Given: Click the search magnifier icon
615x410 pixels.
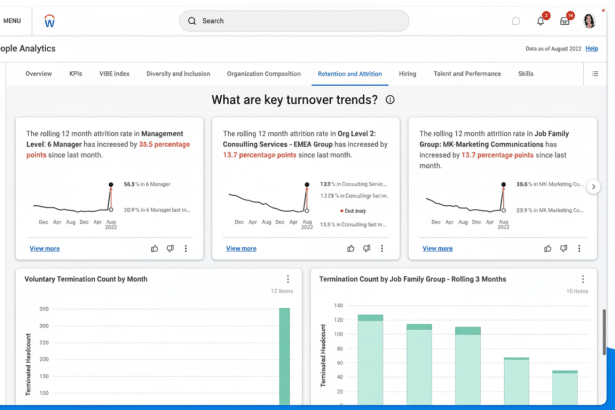Looking at the screenshot, I should point(192,21).
